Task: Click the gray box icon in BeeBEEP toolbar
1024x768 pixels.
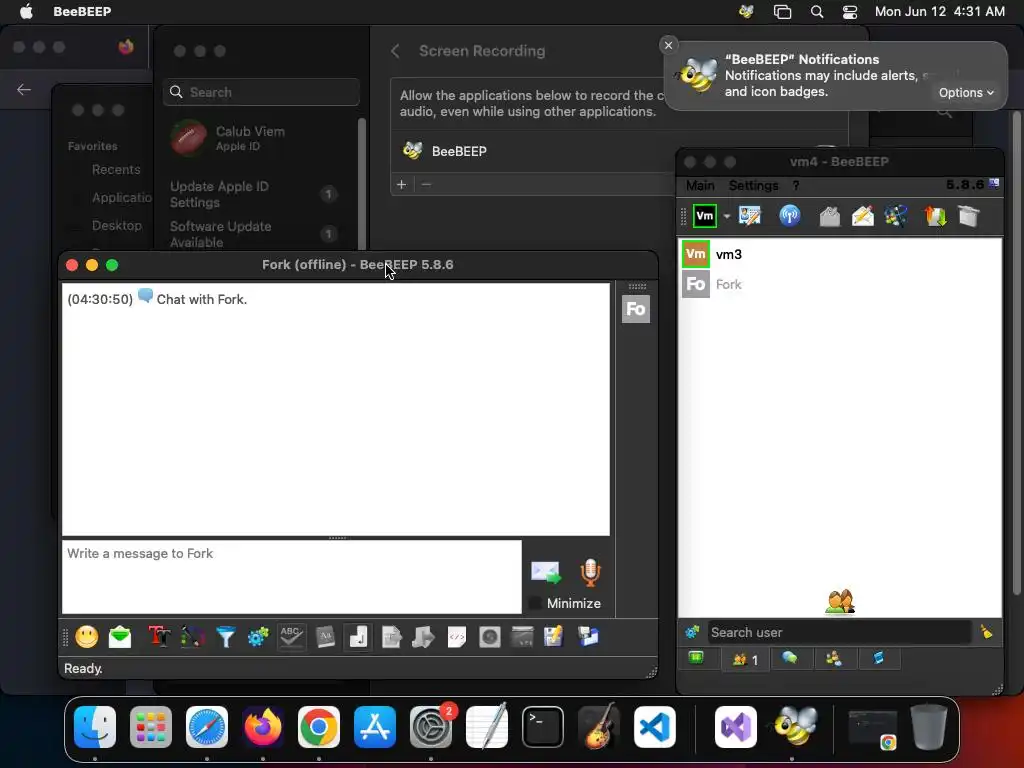Action: 968,216
